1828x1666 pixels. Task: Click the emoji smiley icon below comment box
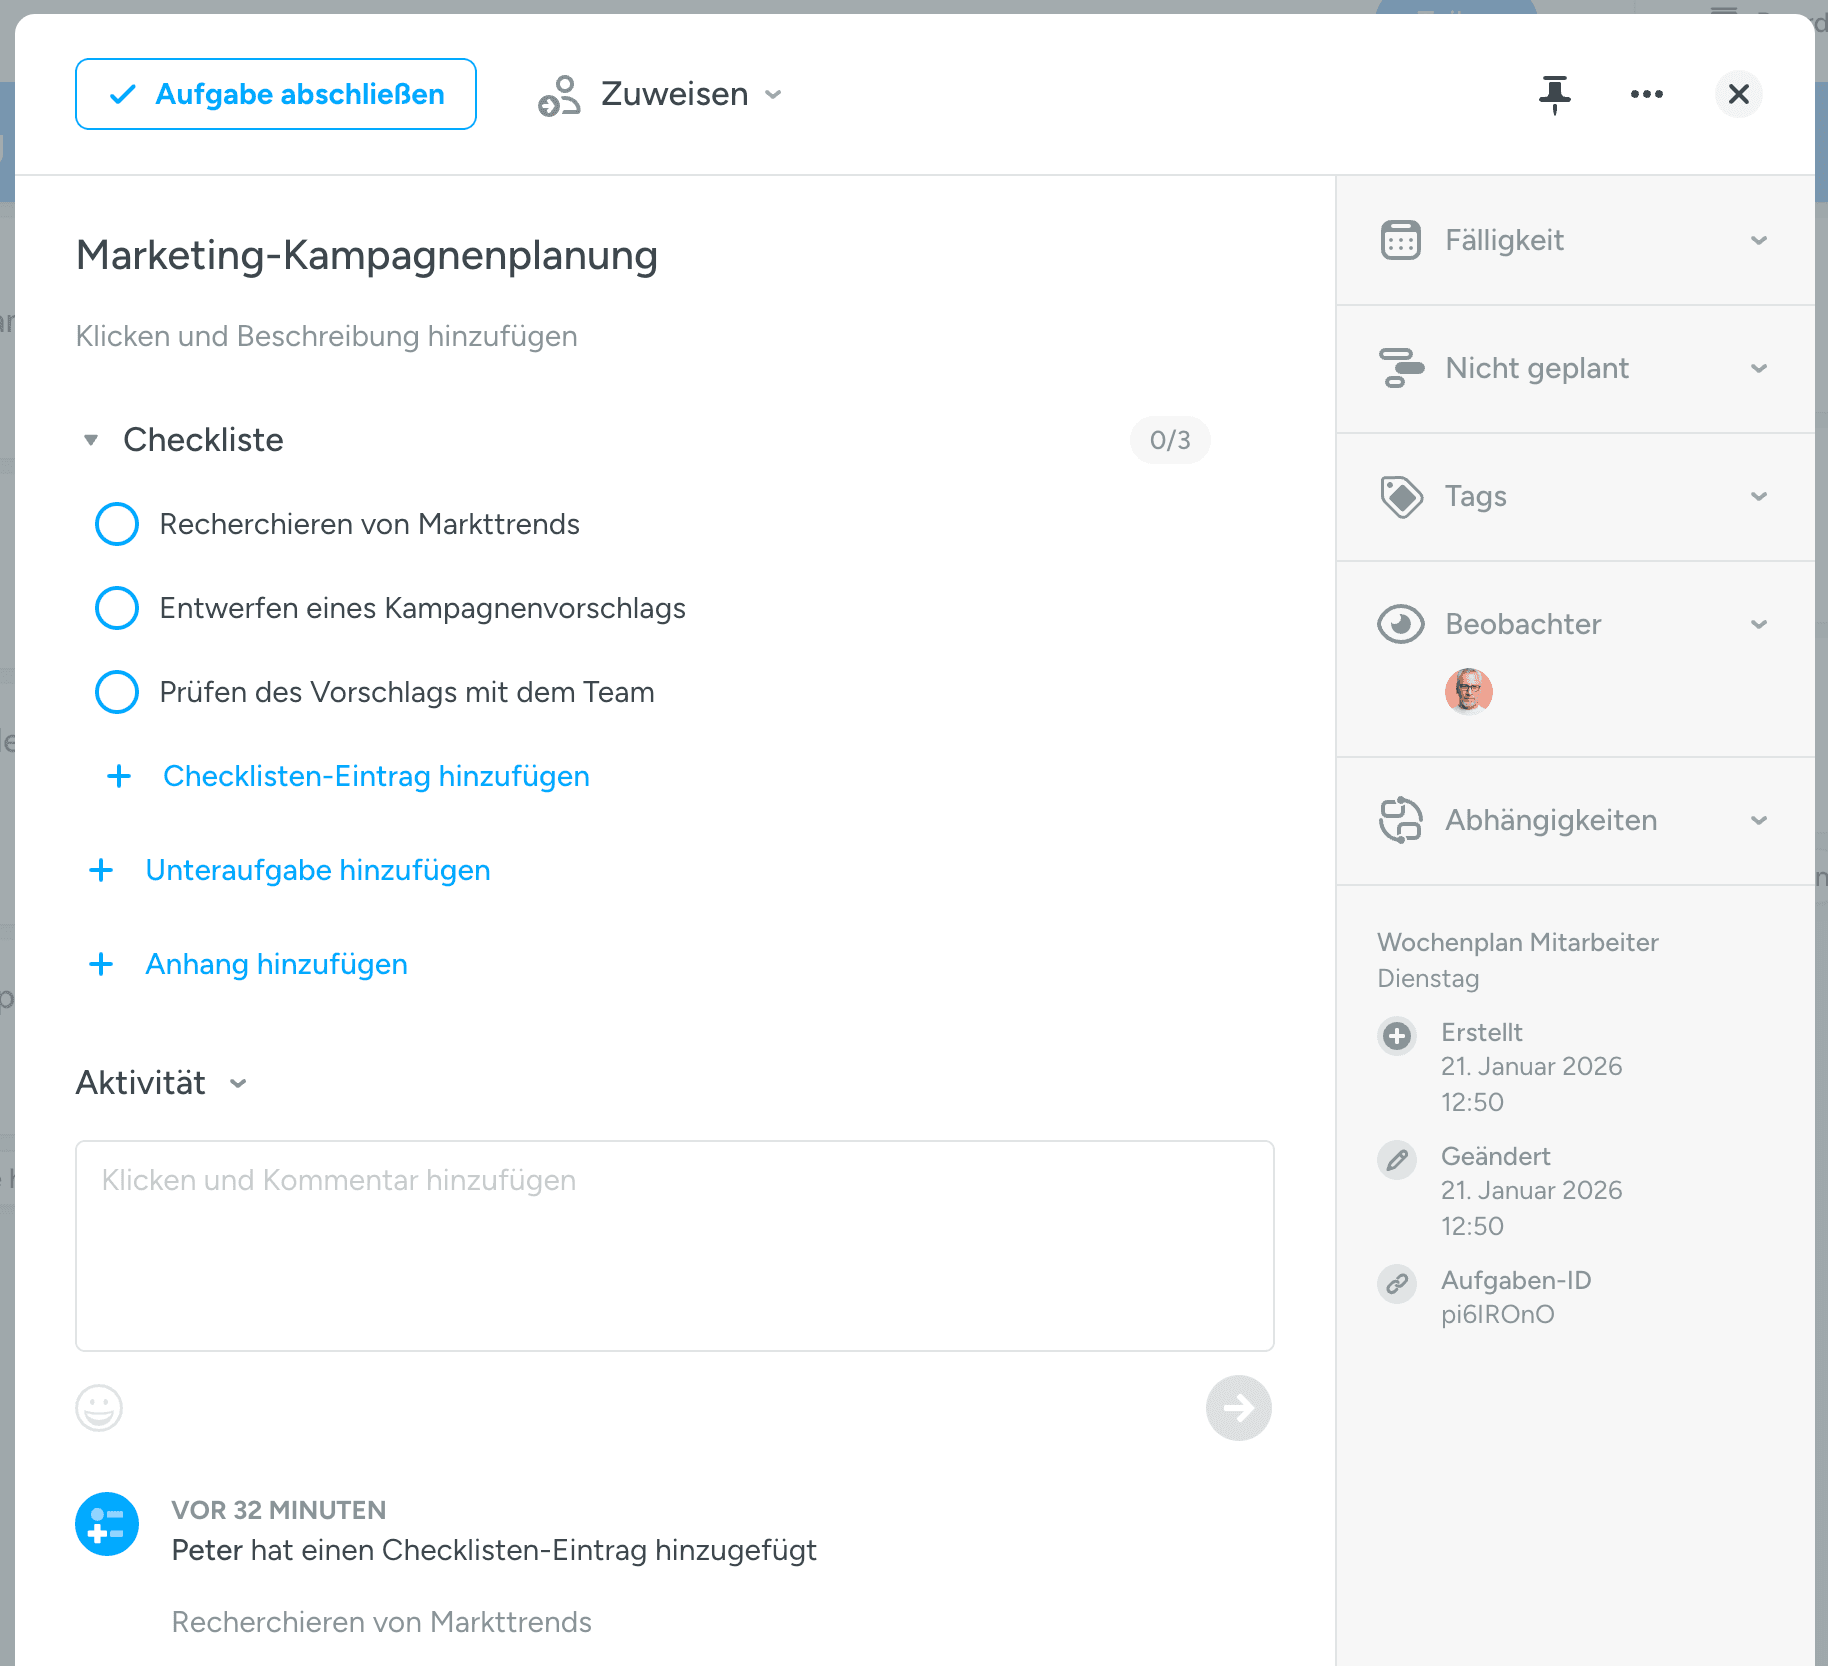[x=99, y=1408]
